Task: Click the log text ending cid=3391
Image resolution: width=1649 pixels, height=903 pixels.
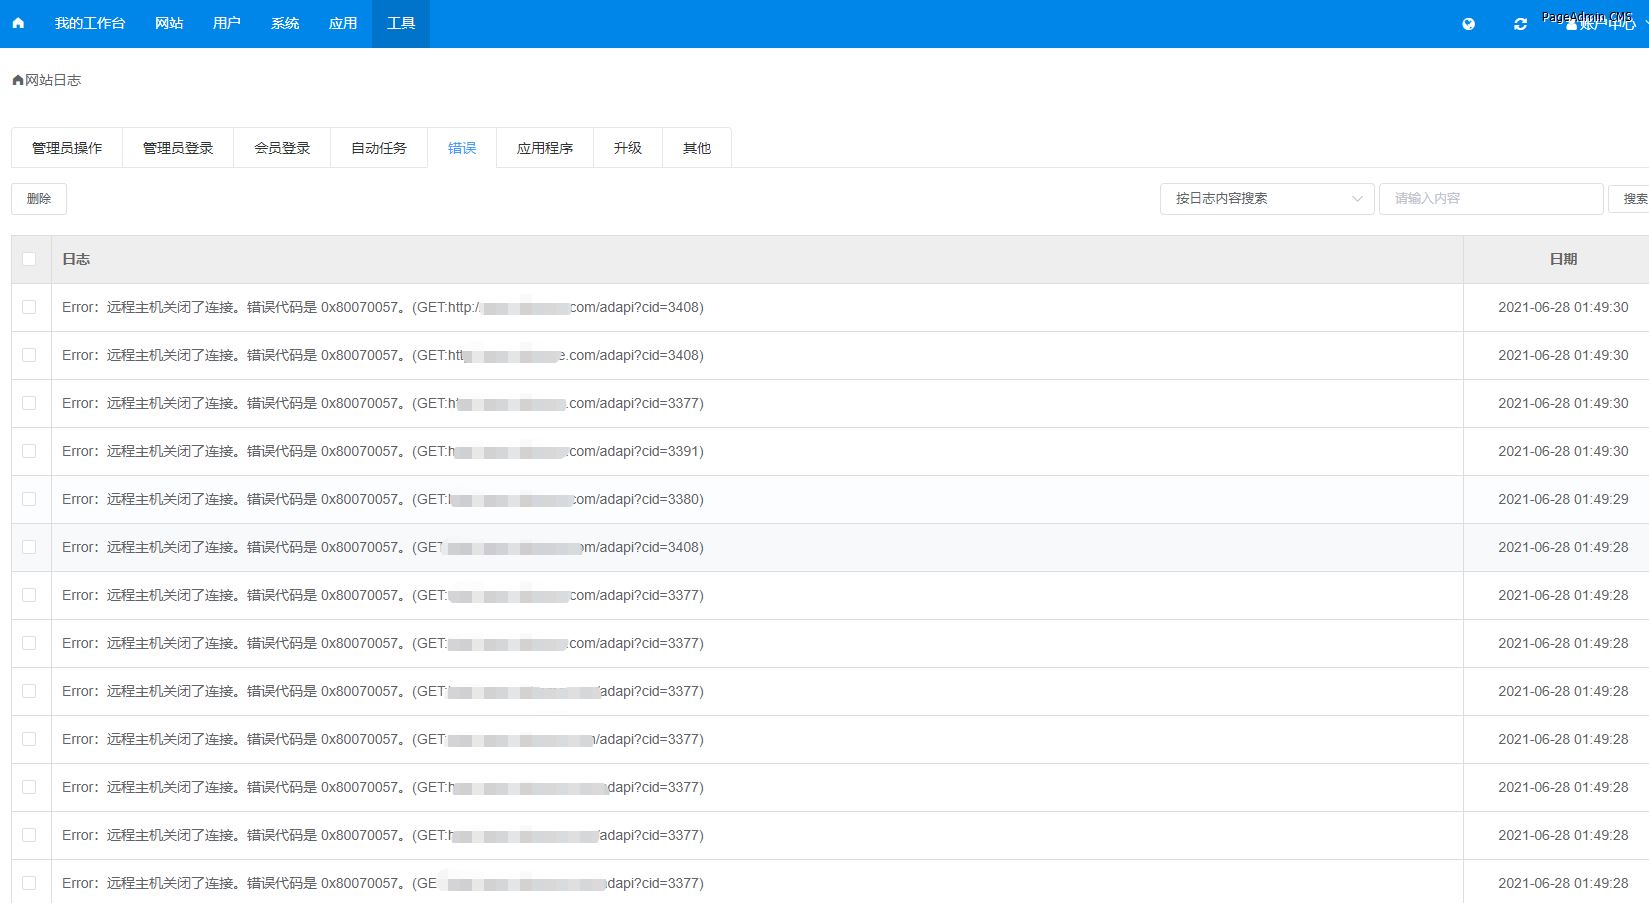Action: coord(383,451)
